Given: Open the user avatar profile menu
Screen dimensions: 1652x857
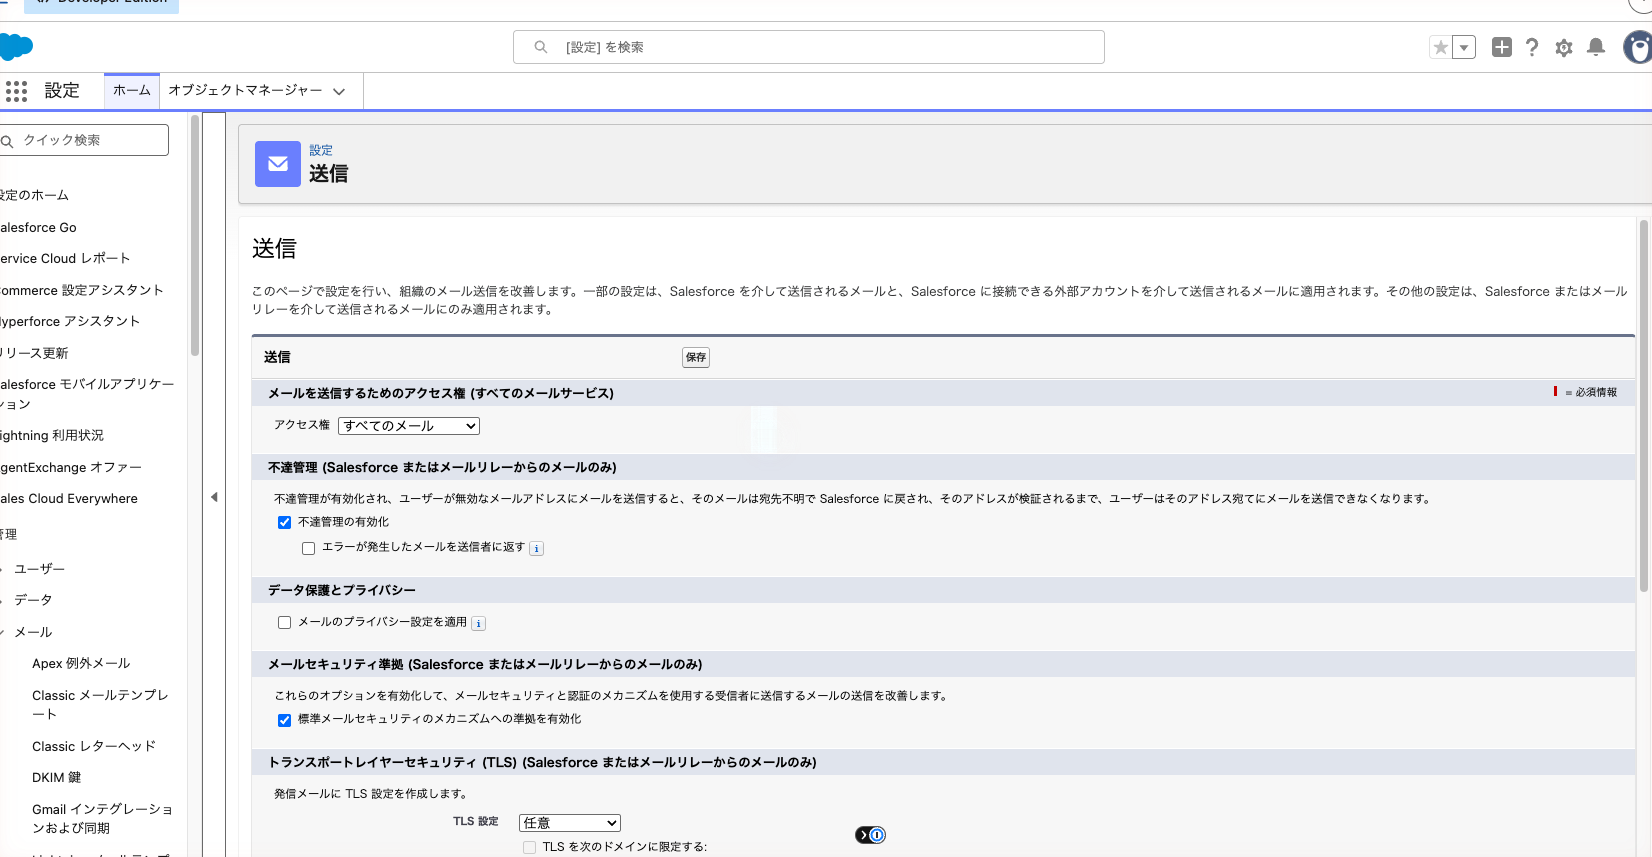Looking at the screenshot, I should click(1638, 47).
